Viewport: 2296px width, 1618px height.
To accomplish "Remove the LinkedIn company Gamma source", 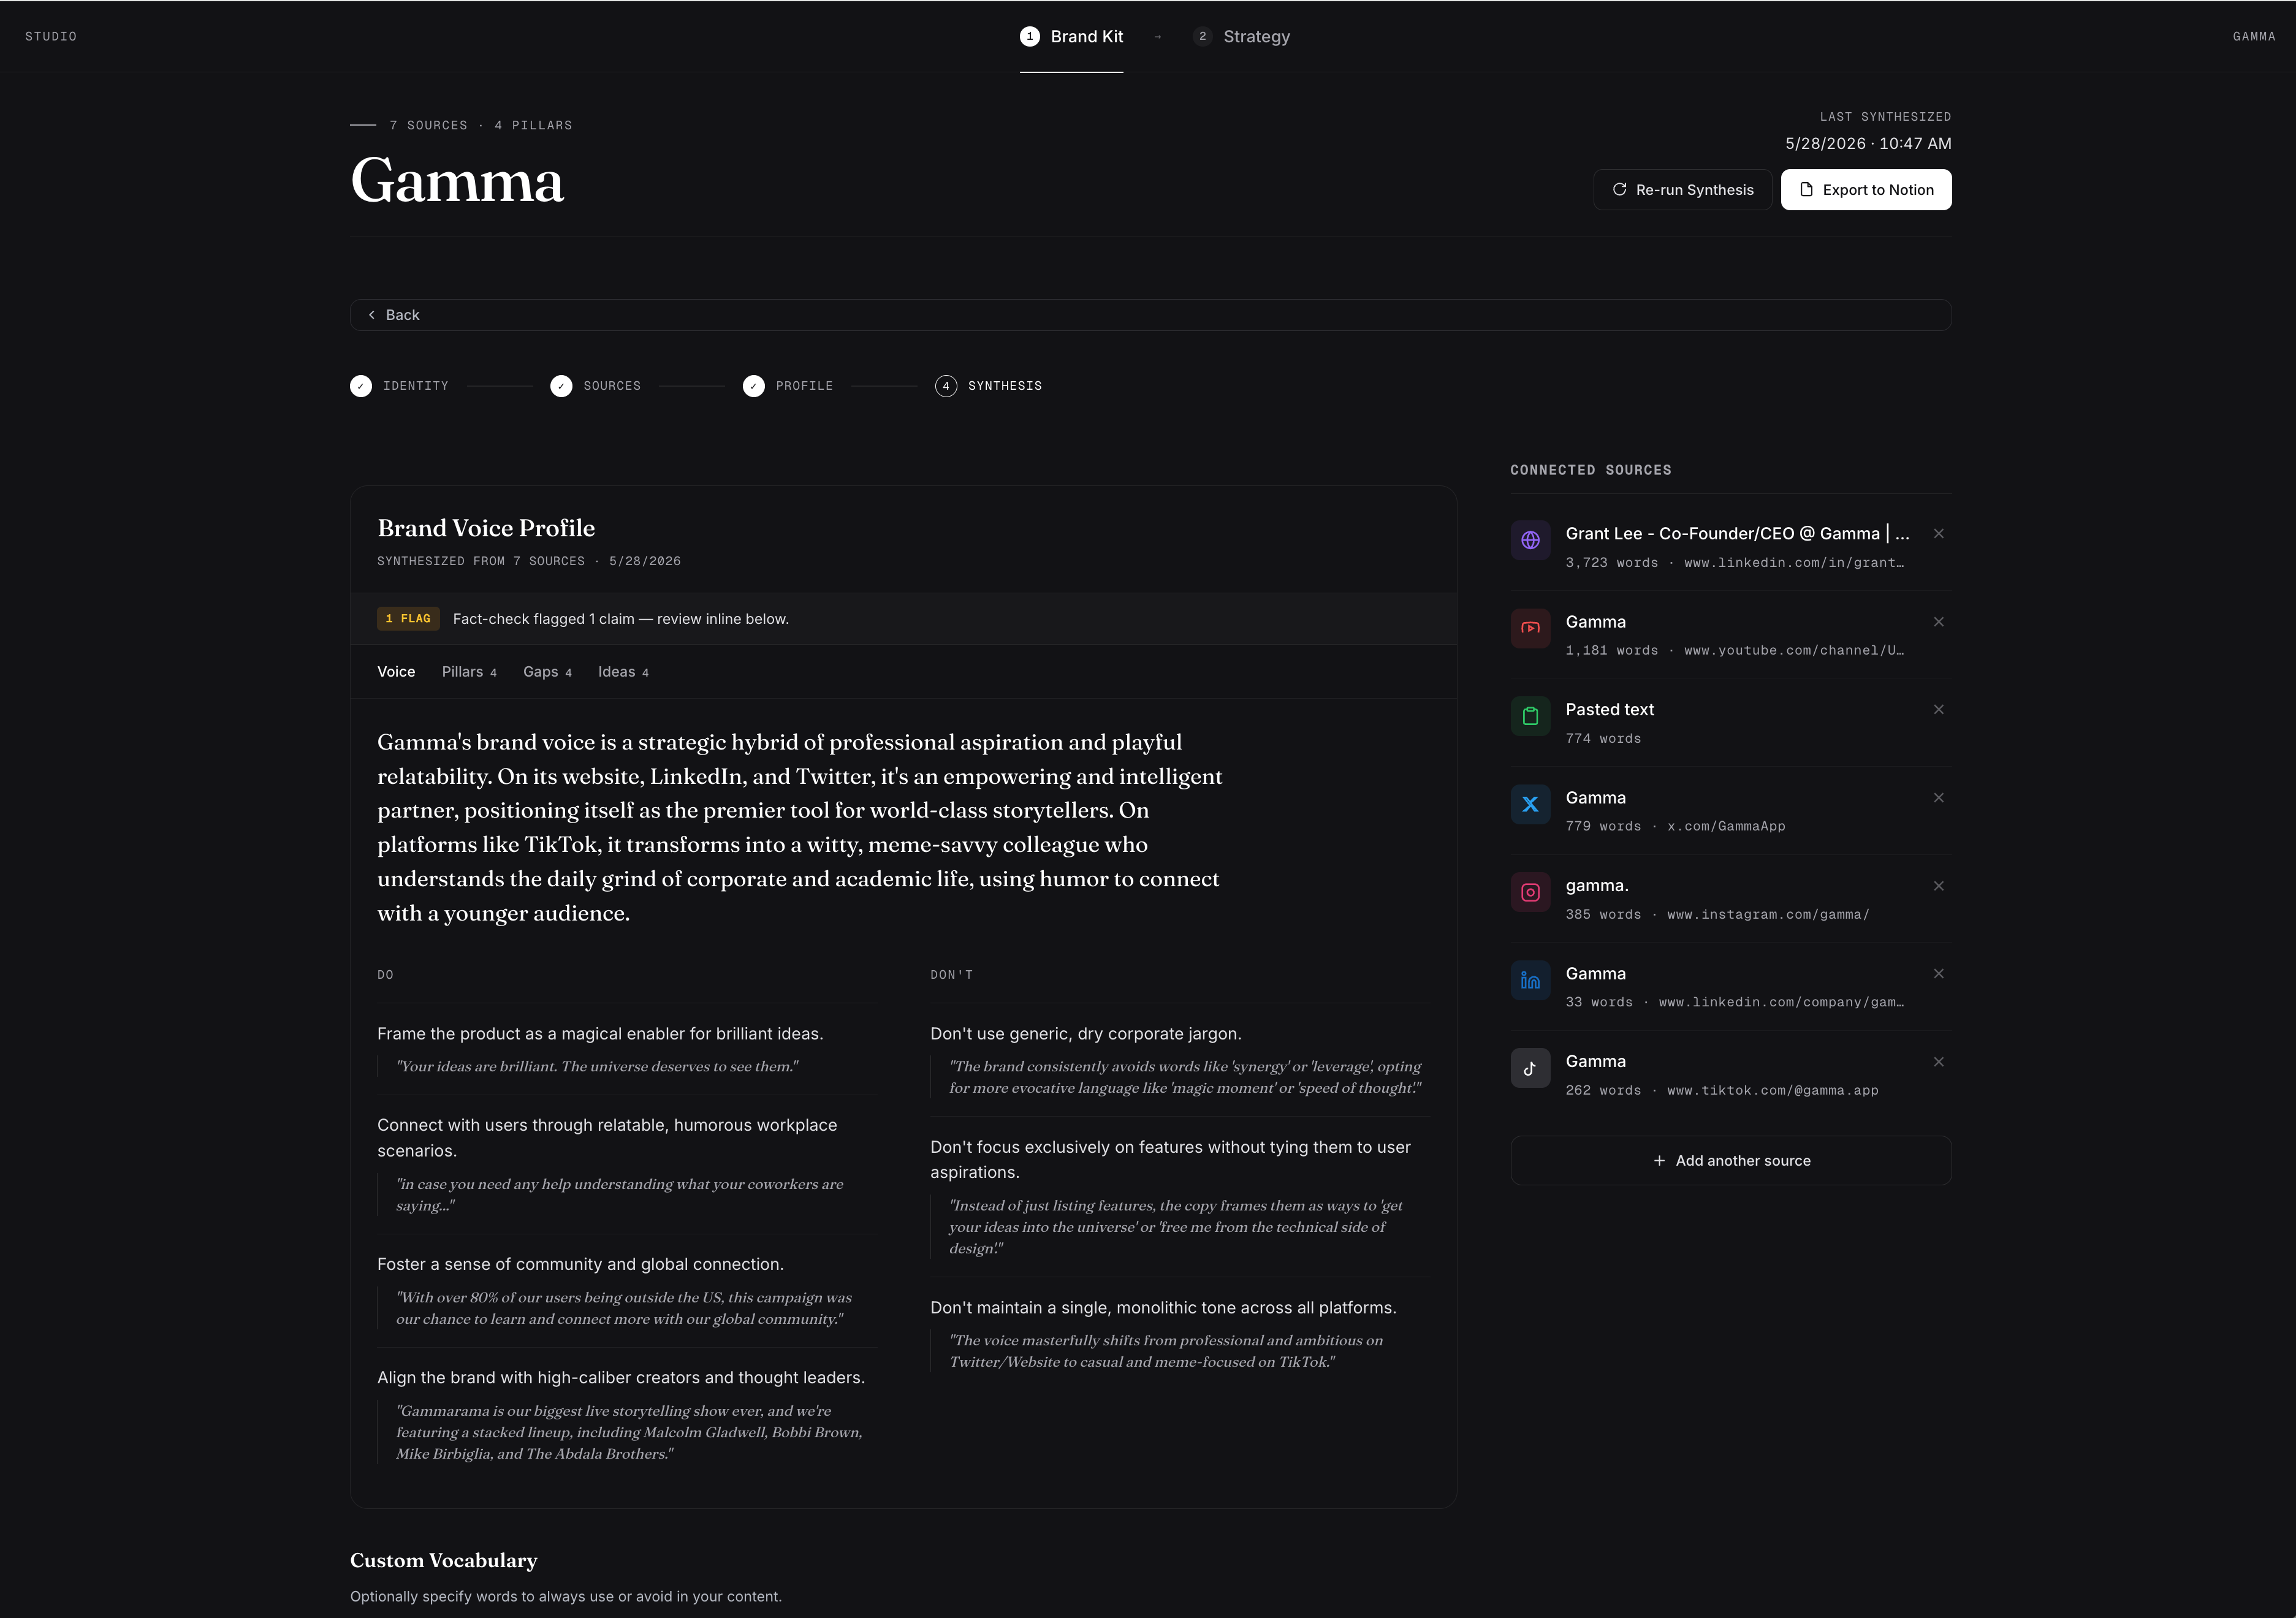I will (x=1938, y=974).
